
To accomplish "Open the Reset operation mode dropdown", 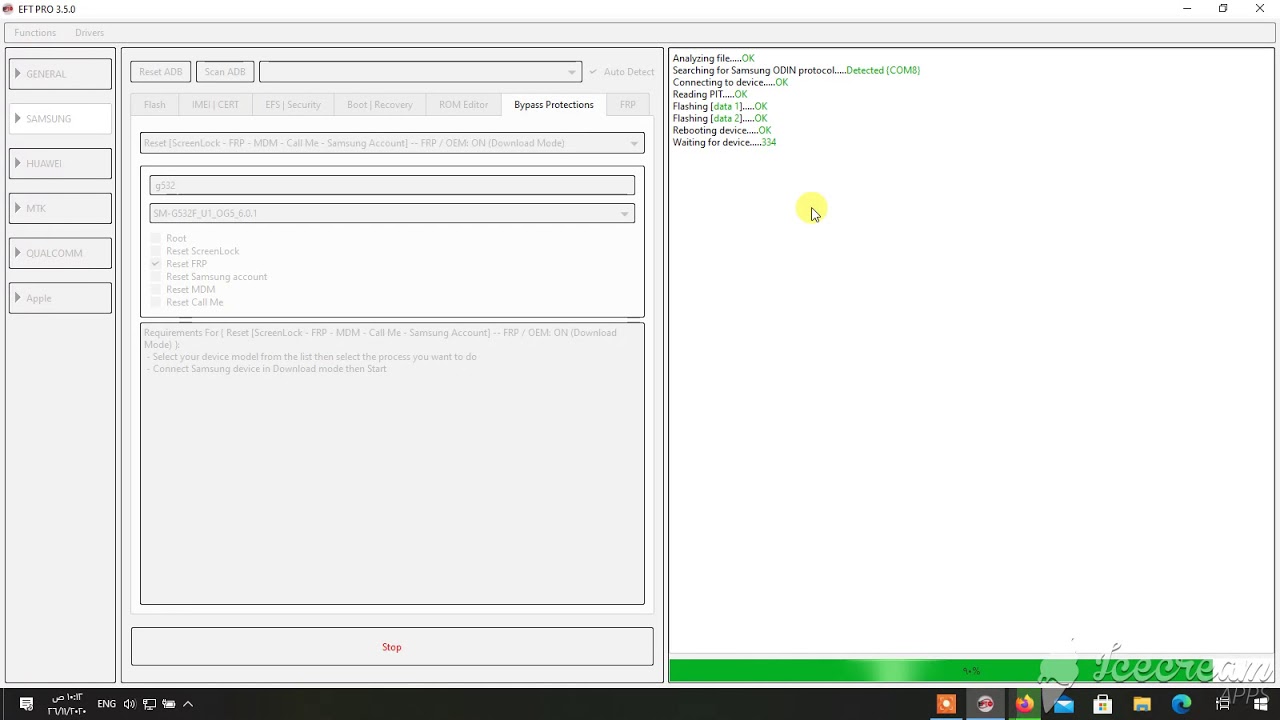I will click(392, 143).
